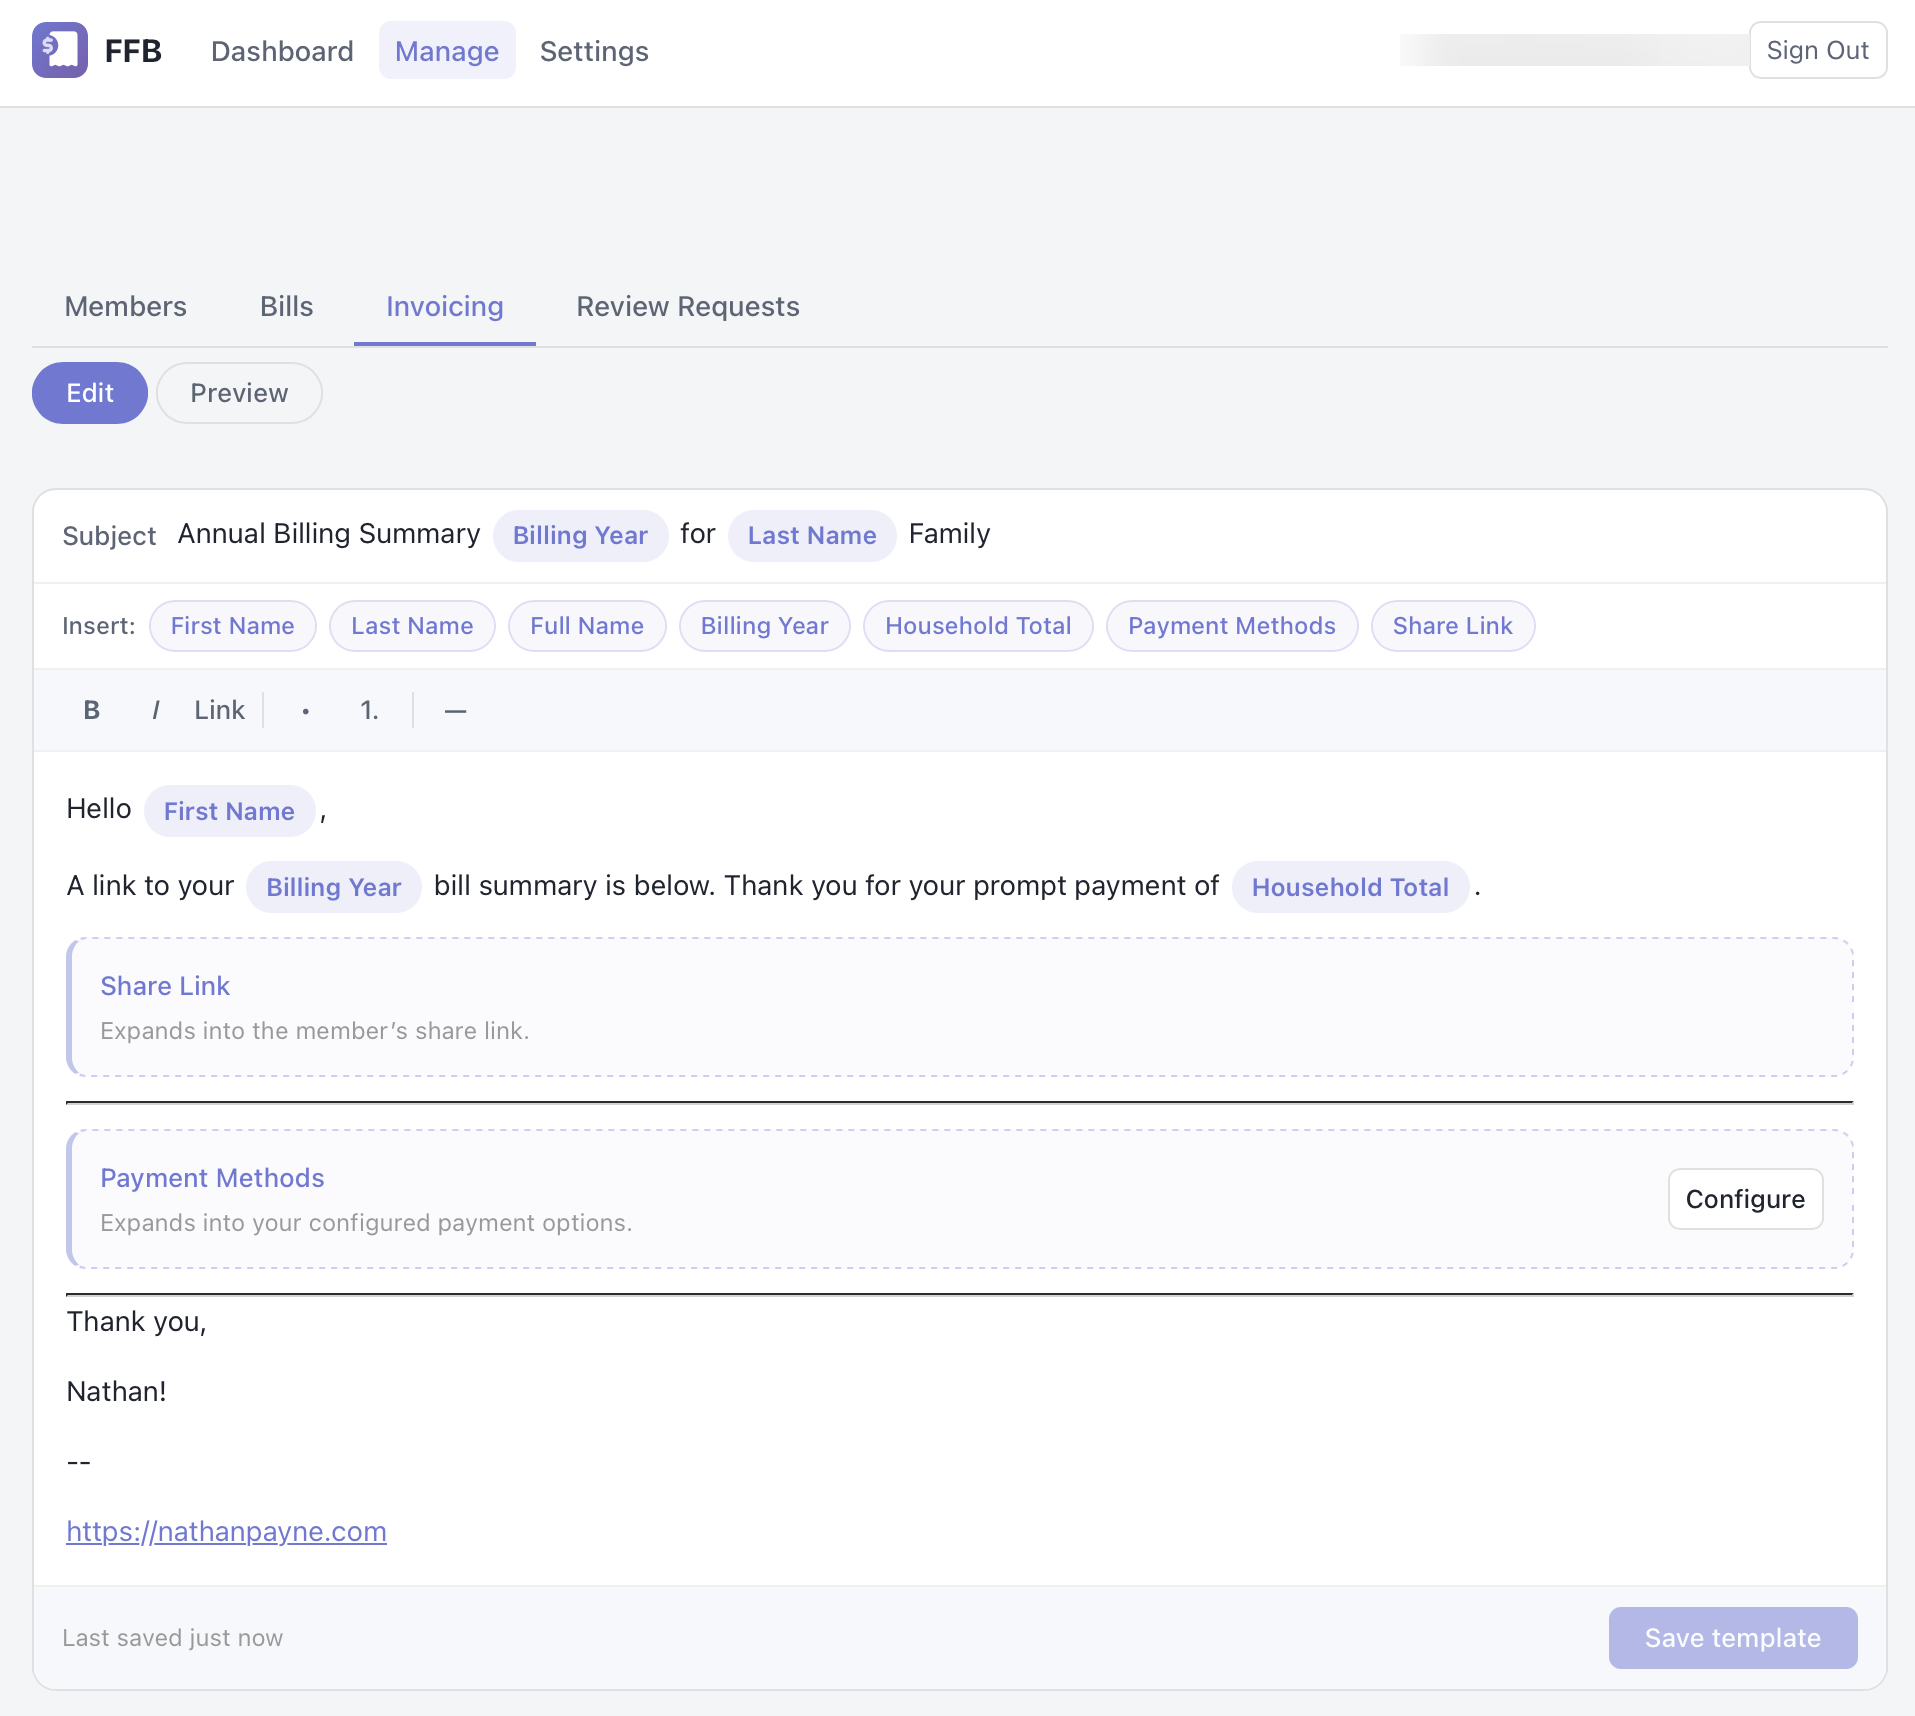
Task: Switch to the Review Requests tab
Action: (x=687, y=306)
